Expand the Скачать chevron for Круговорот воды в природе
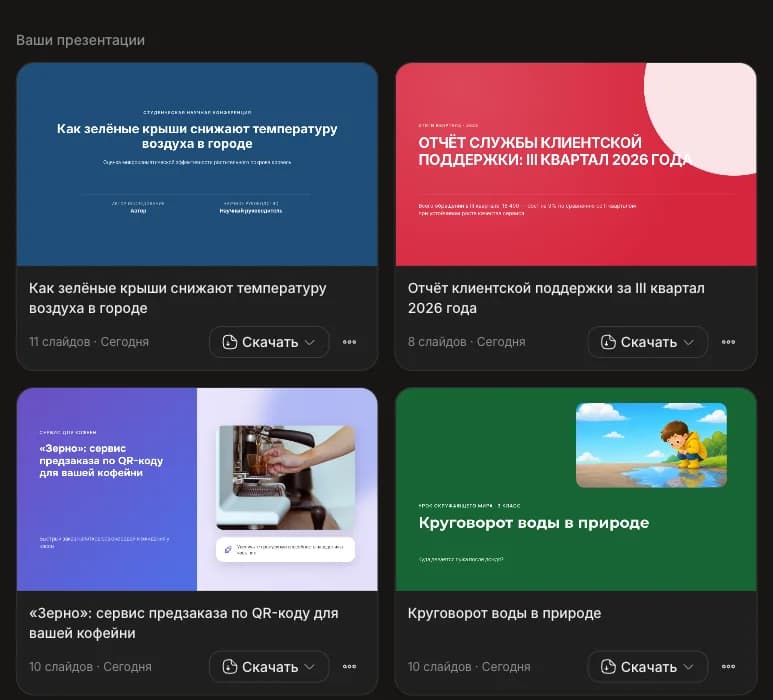This screenshot has height=700, width=773. [689, 667]
